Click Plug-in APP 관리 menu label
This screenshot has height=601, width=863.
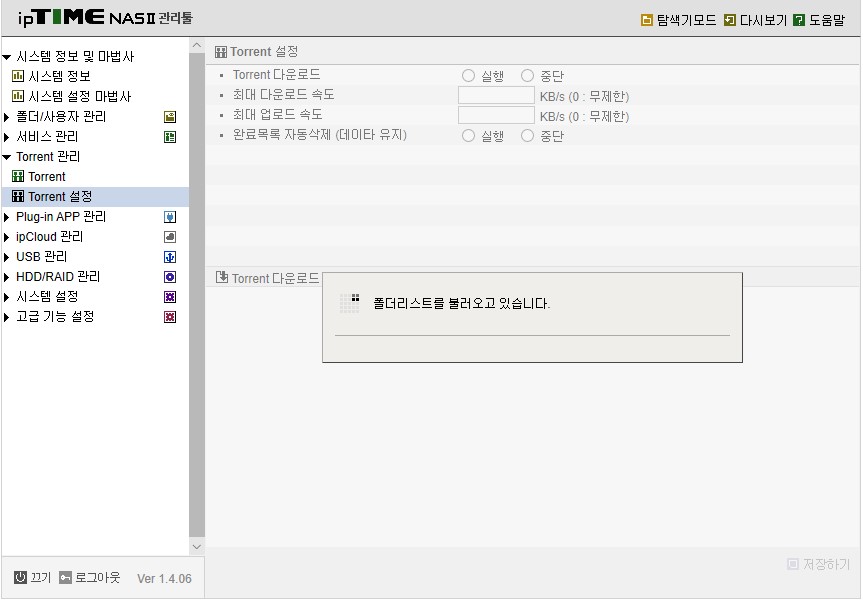click(x=61, y=216)
